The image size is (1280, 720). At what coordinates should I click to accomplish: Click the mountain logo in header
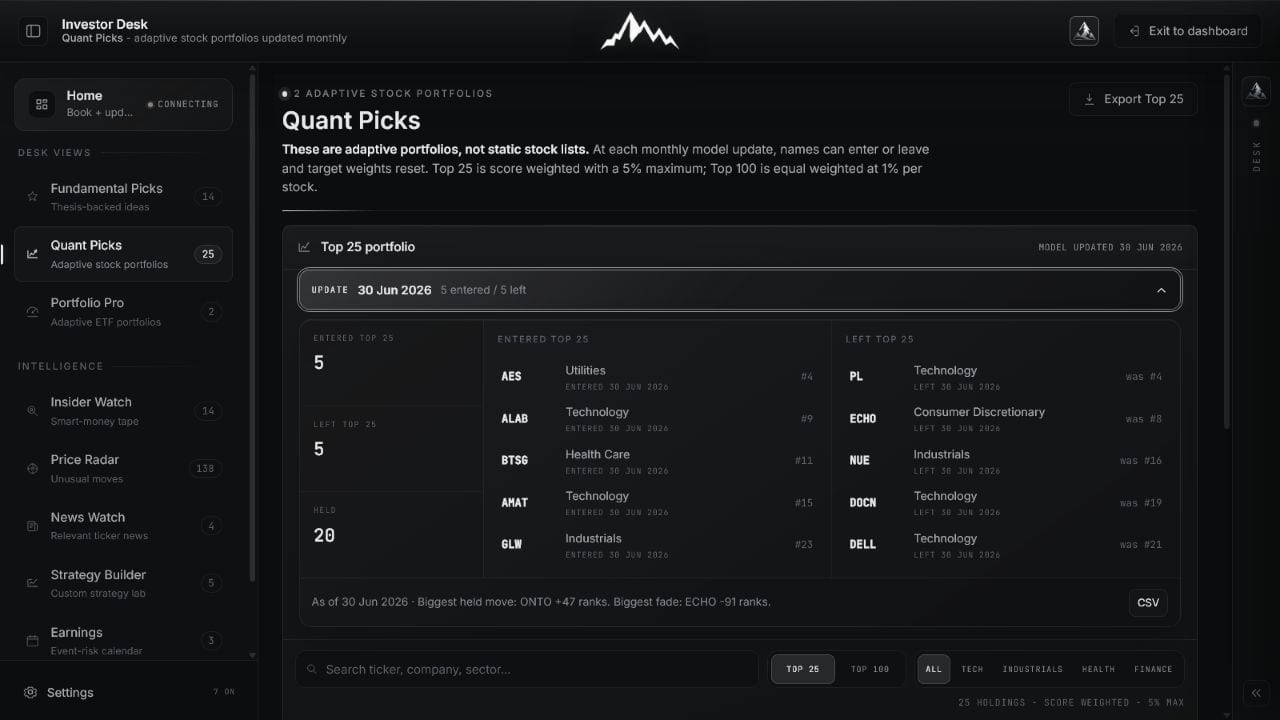coord(640,31)
